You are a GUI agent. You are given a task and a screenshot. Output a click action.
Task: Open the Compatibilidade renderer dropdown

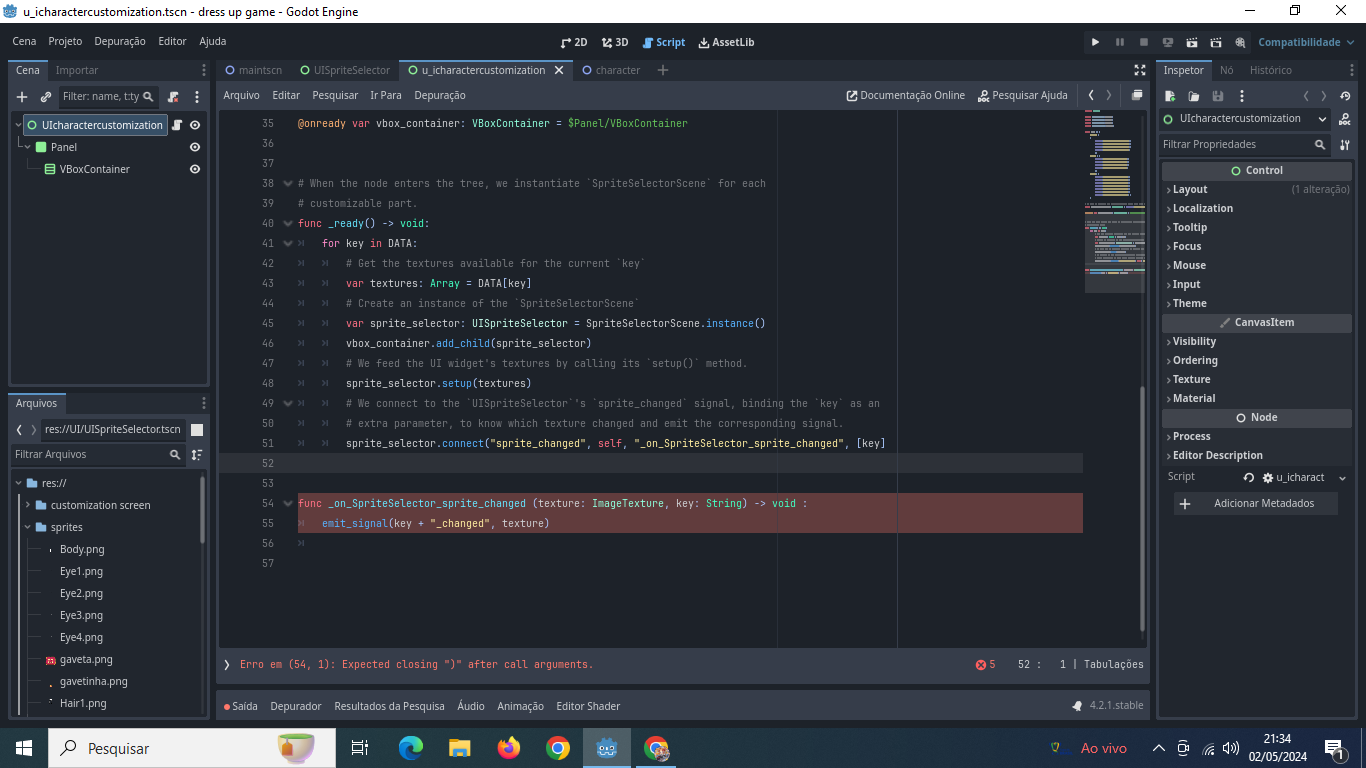1300,42
